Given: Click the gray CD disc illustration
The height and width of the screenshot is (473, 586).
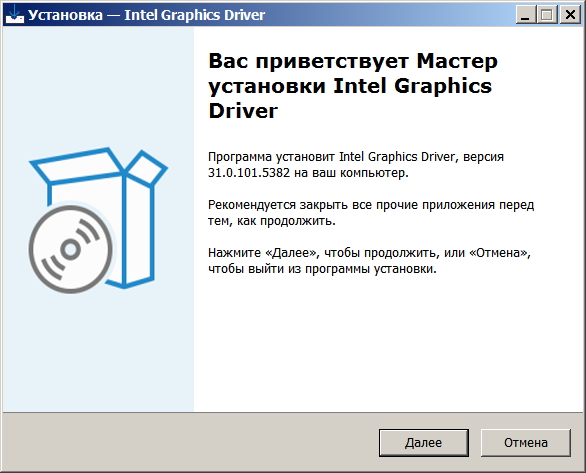Looking at the screenshot, I should click(71, 249).
